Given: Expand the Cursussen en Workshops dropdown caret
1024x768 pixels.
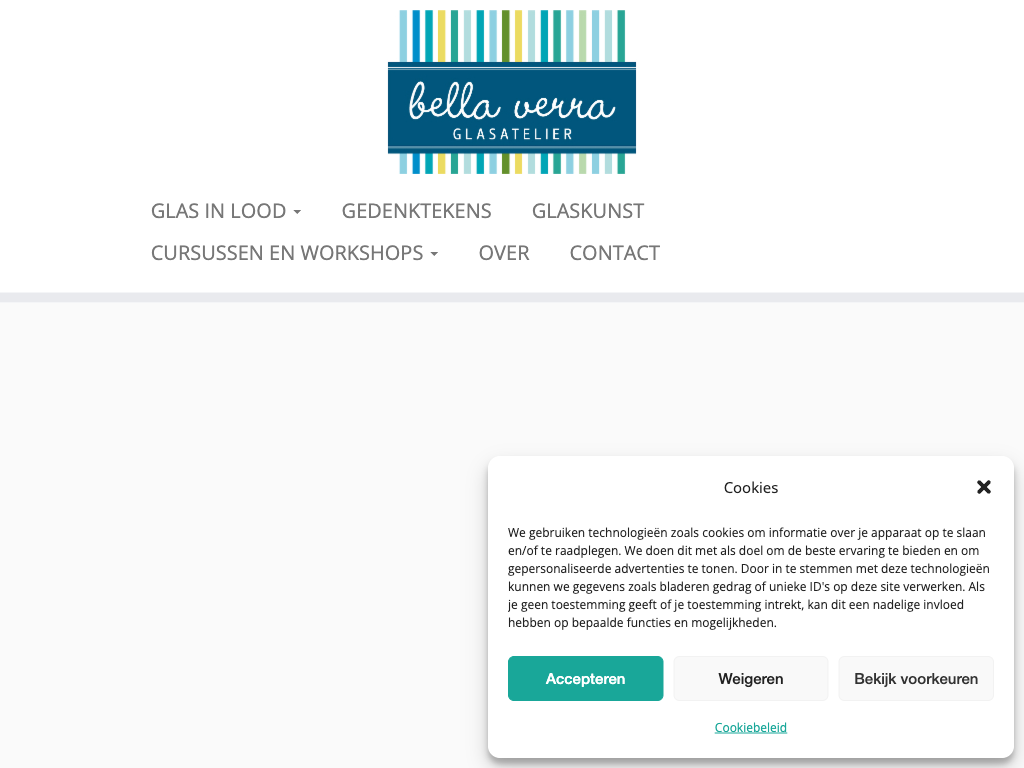Looking at the screenshot, I should click(x=434, y=254).
